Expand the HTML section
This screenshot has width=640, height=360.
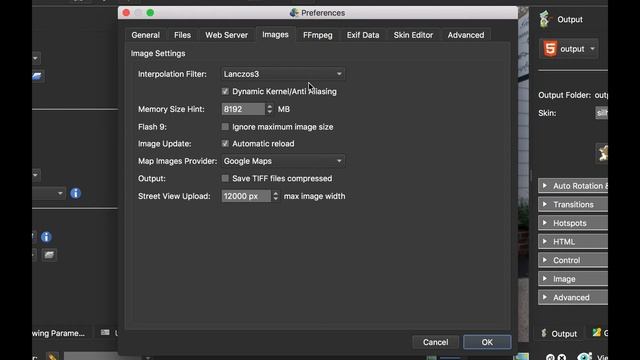point(573,242)
